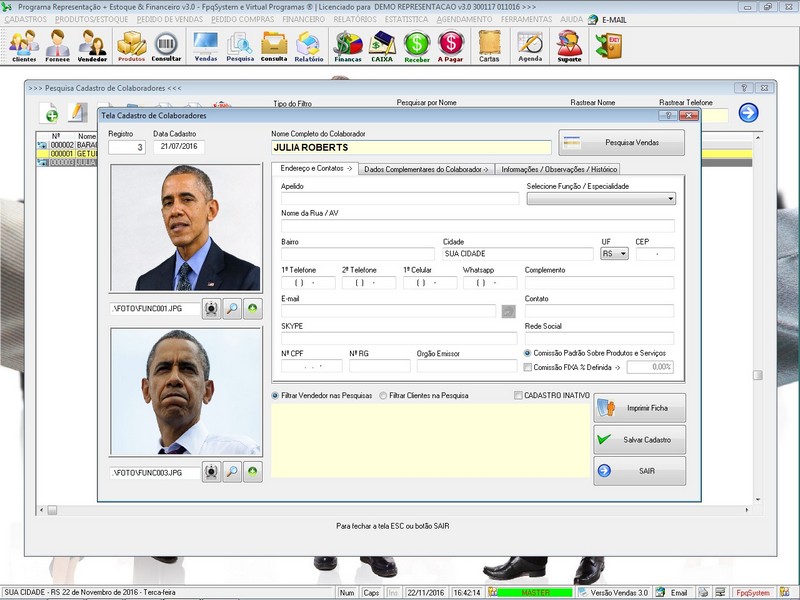800x600 pixels.
Task: Open the Clientes toolbar icon
Action: point(24,46)
